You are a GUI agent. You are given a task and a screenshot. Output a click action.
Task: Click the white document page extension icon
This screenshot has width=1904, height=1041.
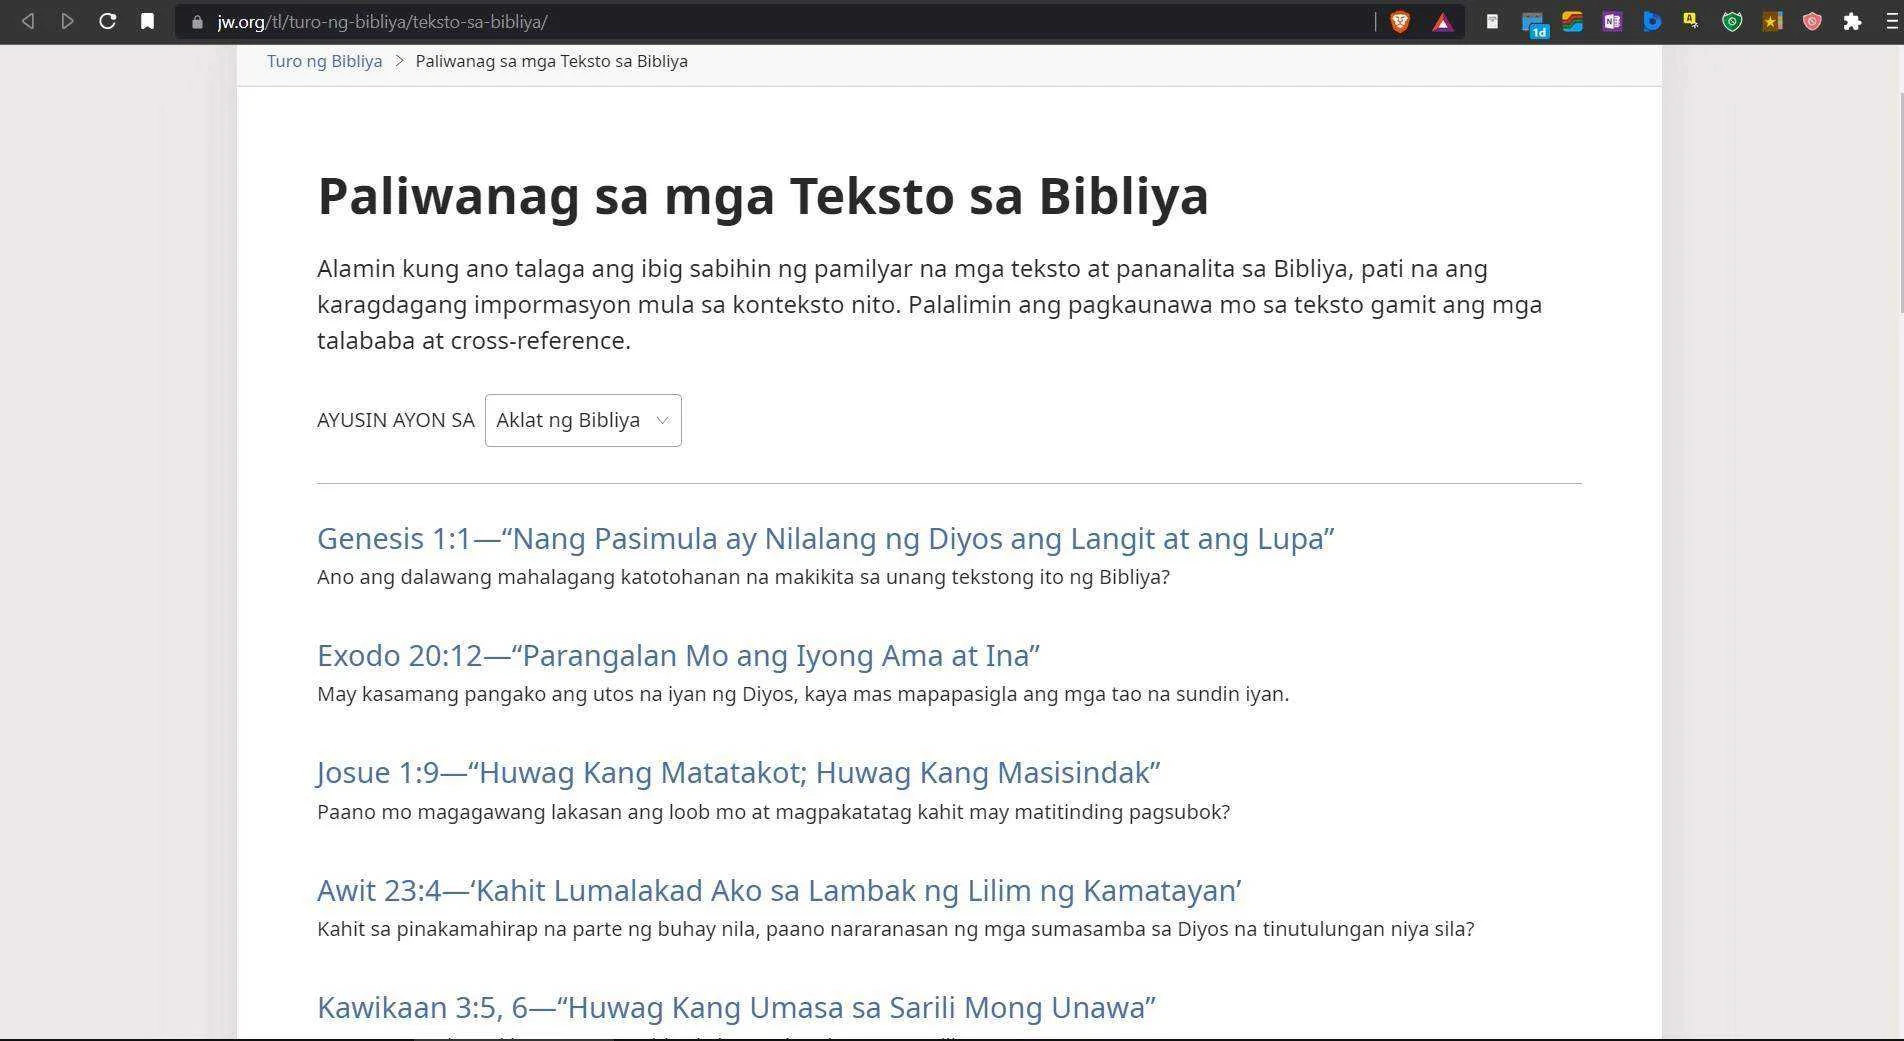[x=1492, y=21]
